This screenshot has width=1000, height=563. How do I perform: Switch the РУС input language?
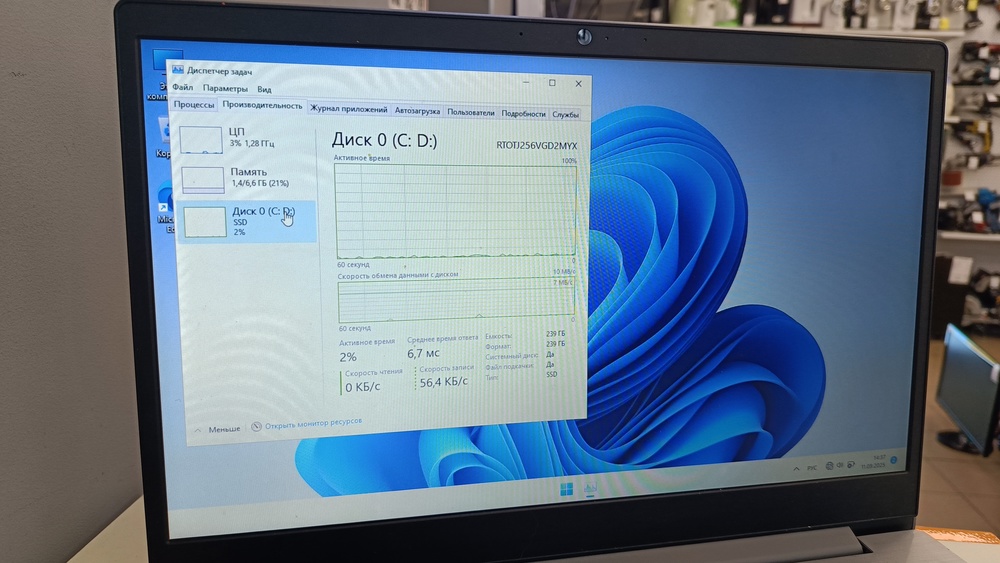(812, 468)
